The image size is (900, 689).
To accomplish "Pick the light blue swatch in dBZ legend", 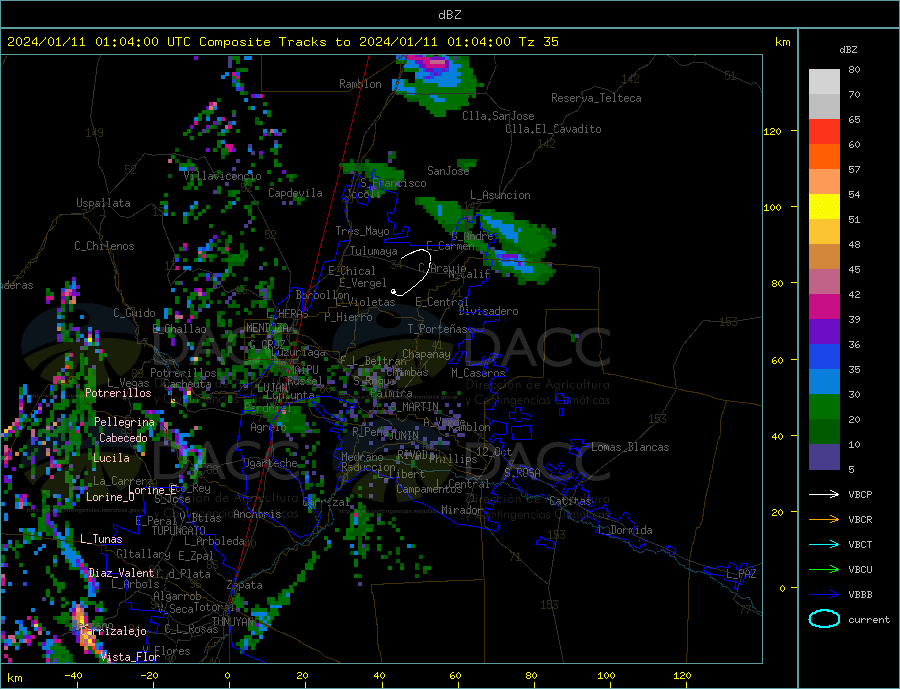I will (824, 382).
